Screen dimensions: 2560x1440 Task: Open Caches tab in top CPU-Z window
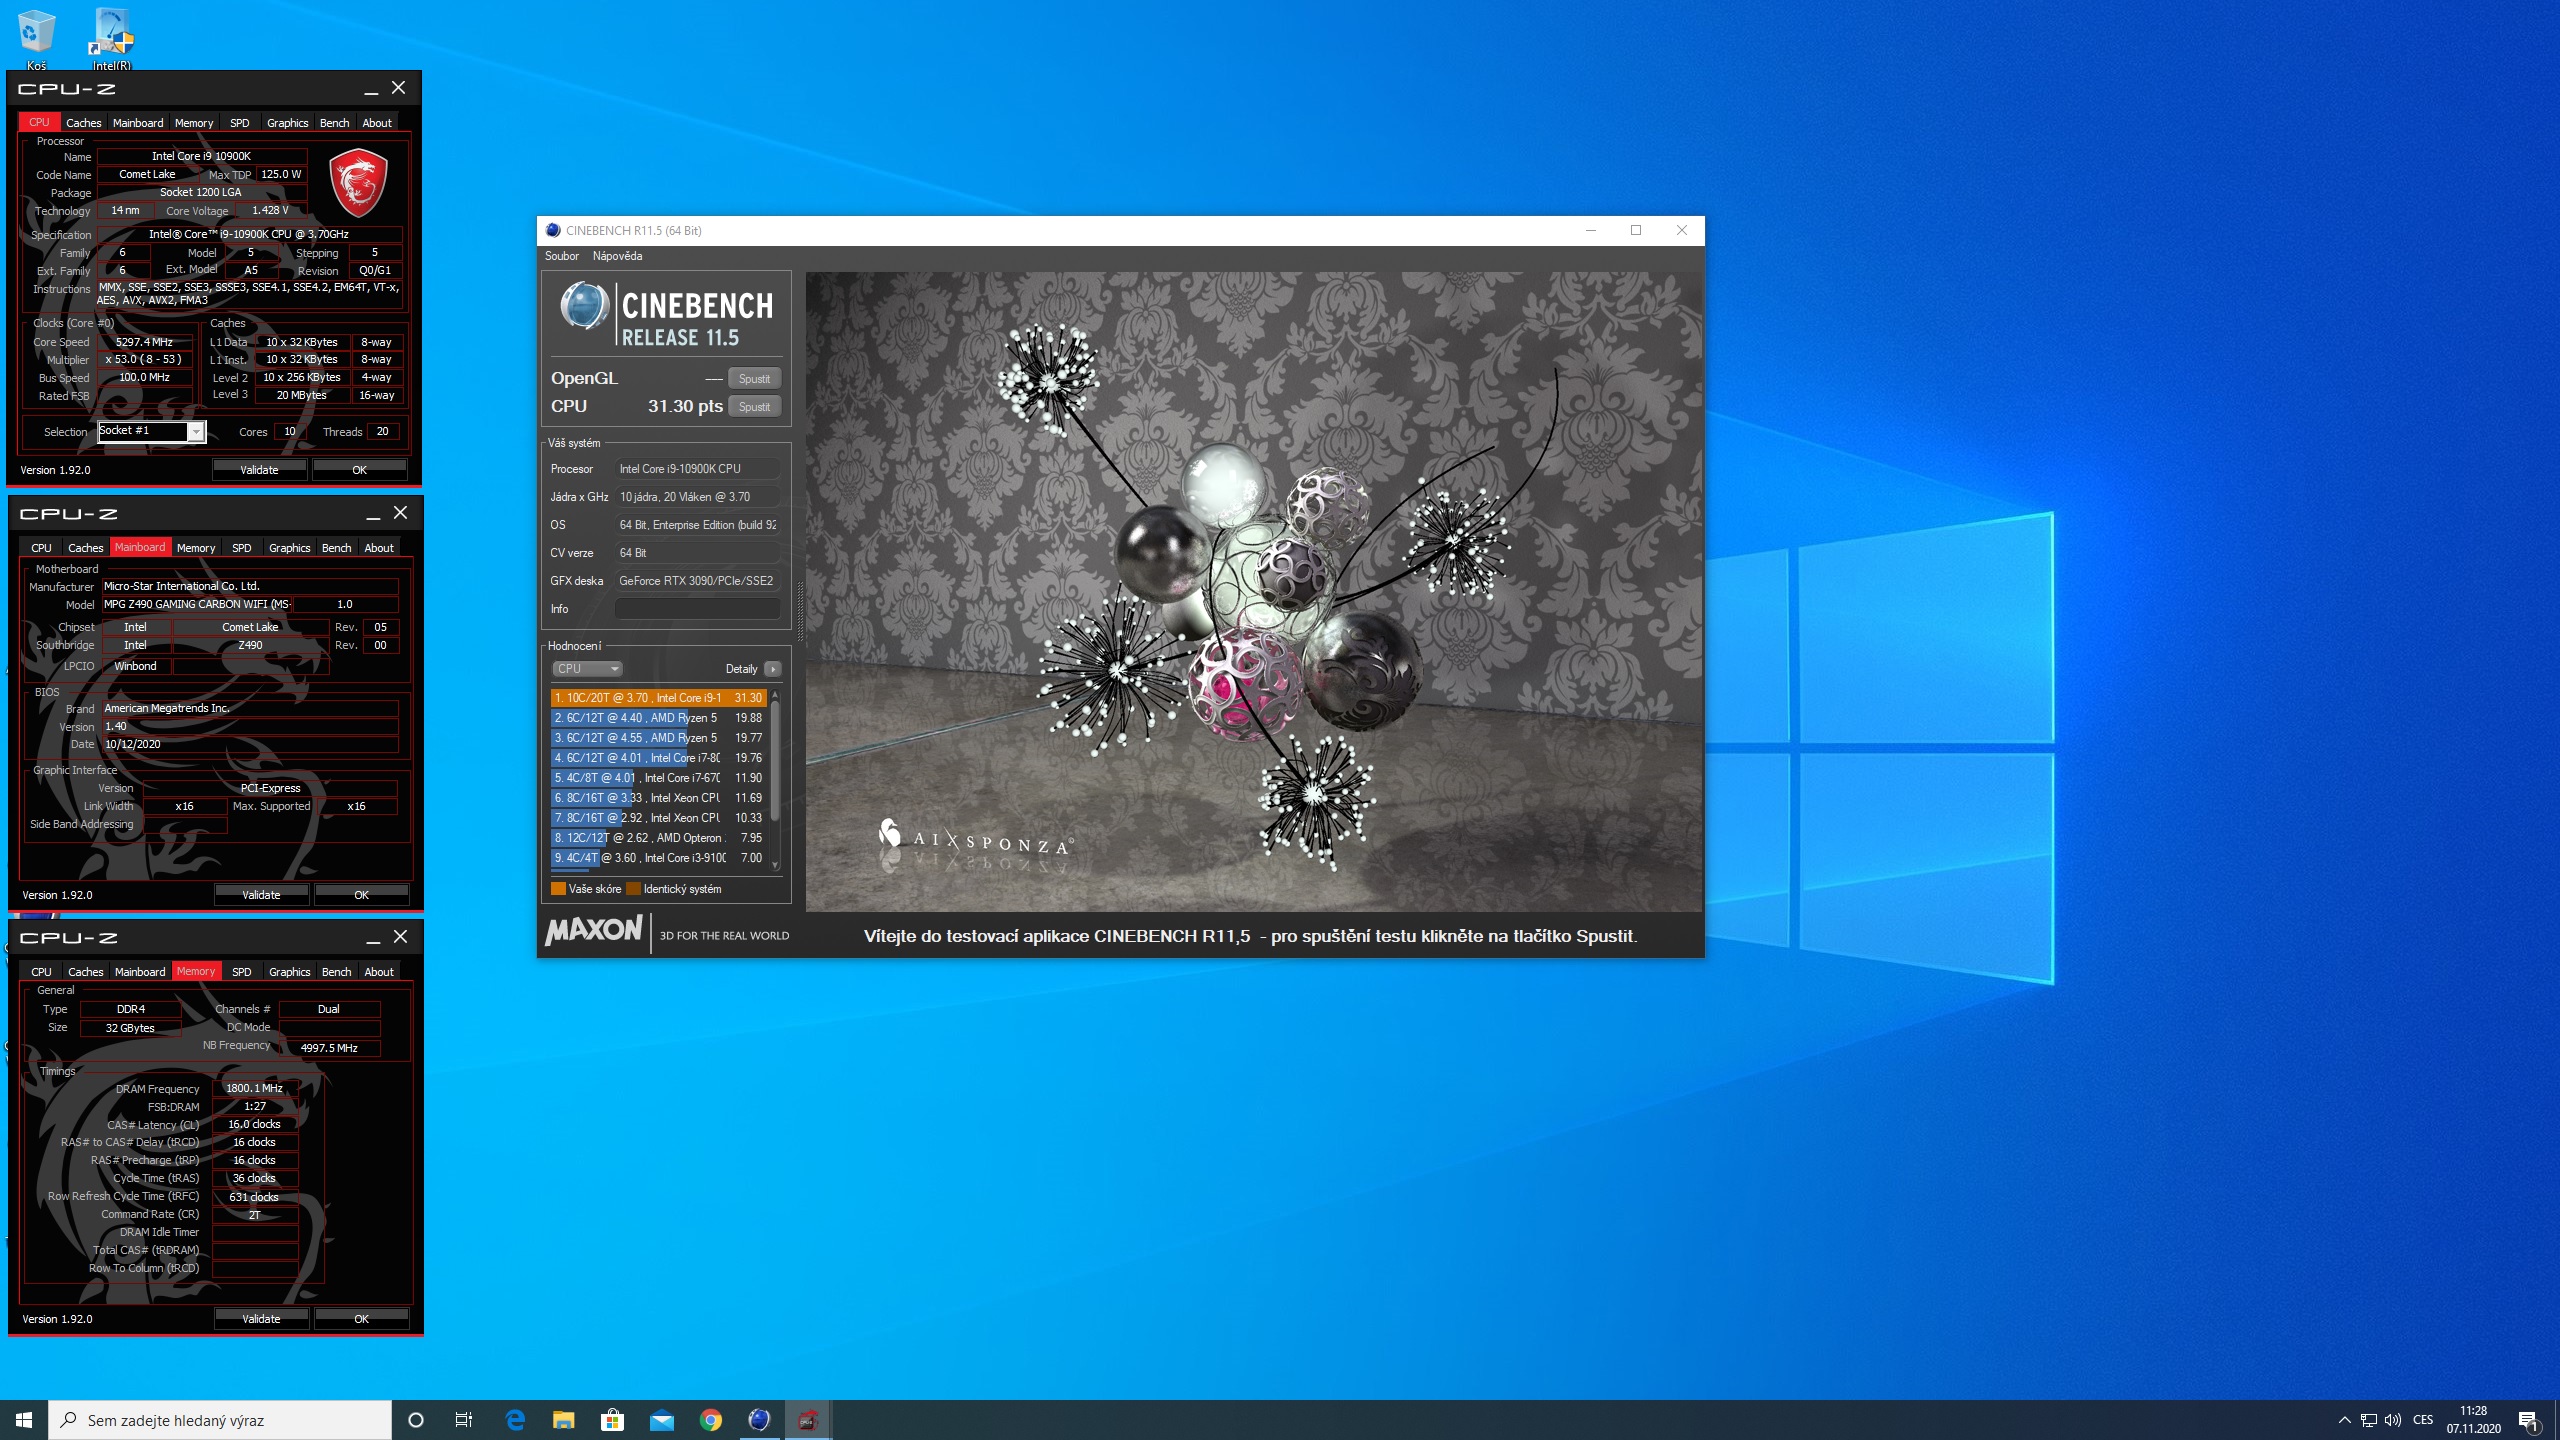tap(84, 123)
